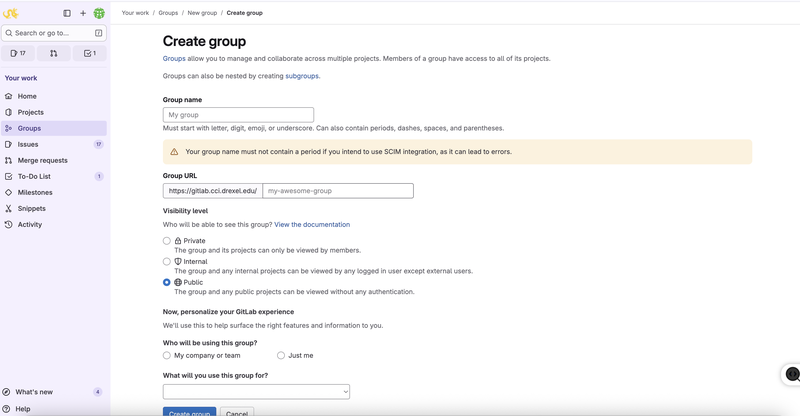Open the green user avatar menu

coord(99,13)
